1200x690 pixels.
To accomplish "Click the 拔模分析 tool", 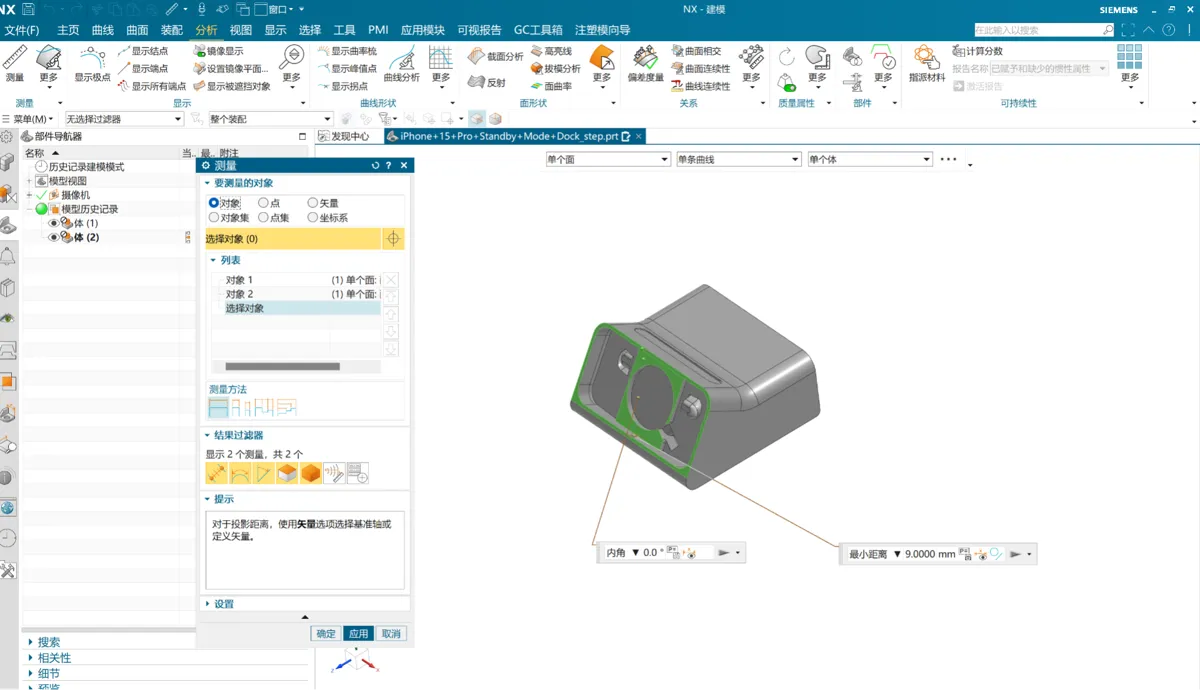I will tap(555, 68).
